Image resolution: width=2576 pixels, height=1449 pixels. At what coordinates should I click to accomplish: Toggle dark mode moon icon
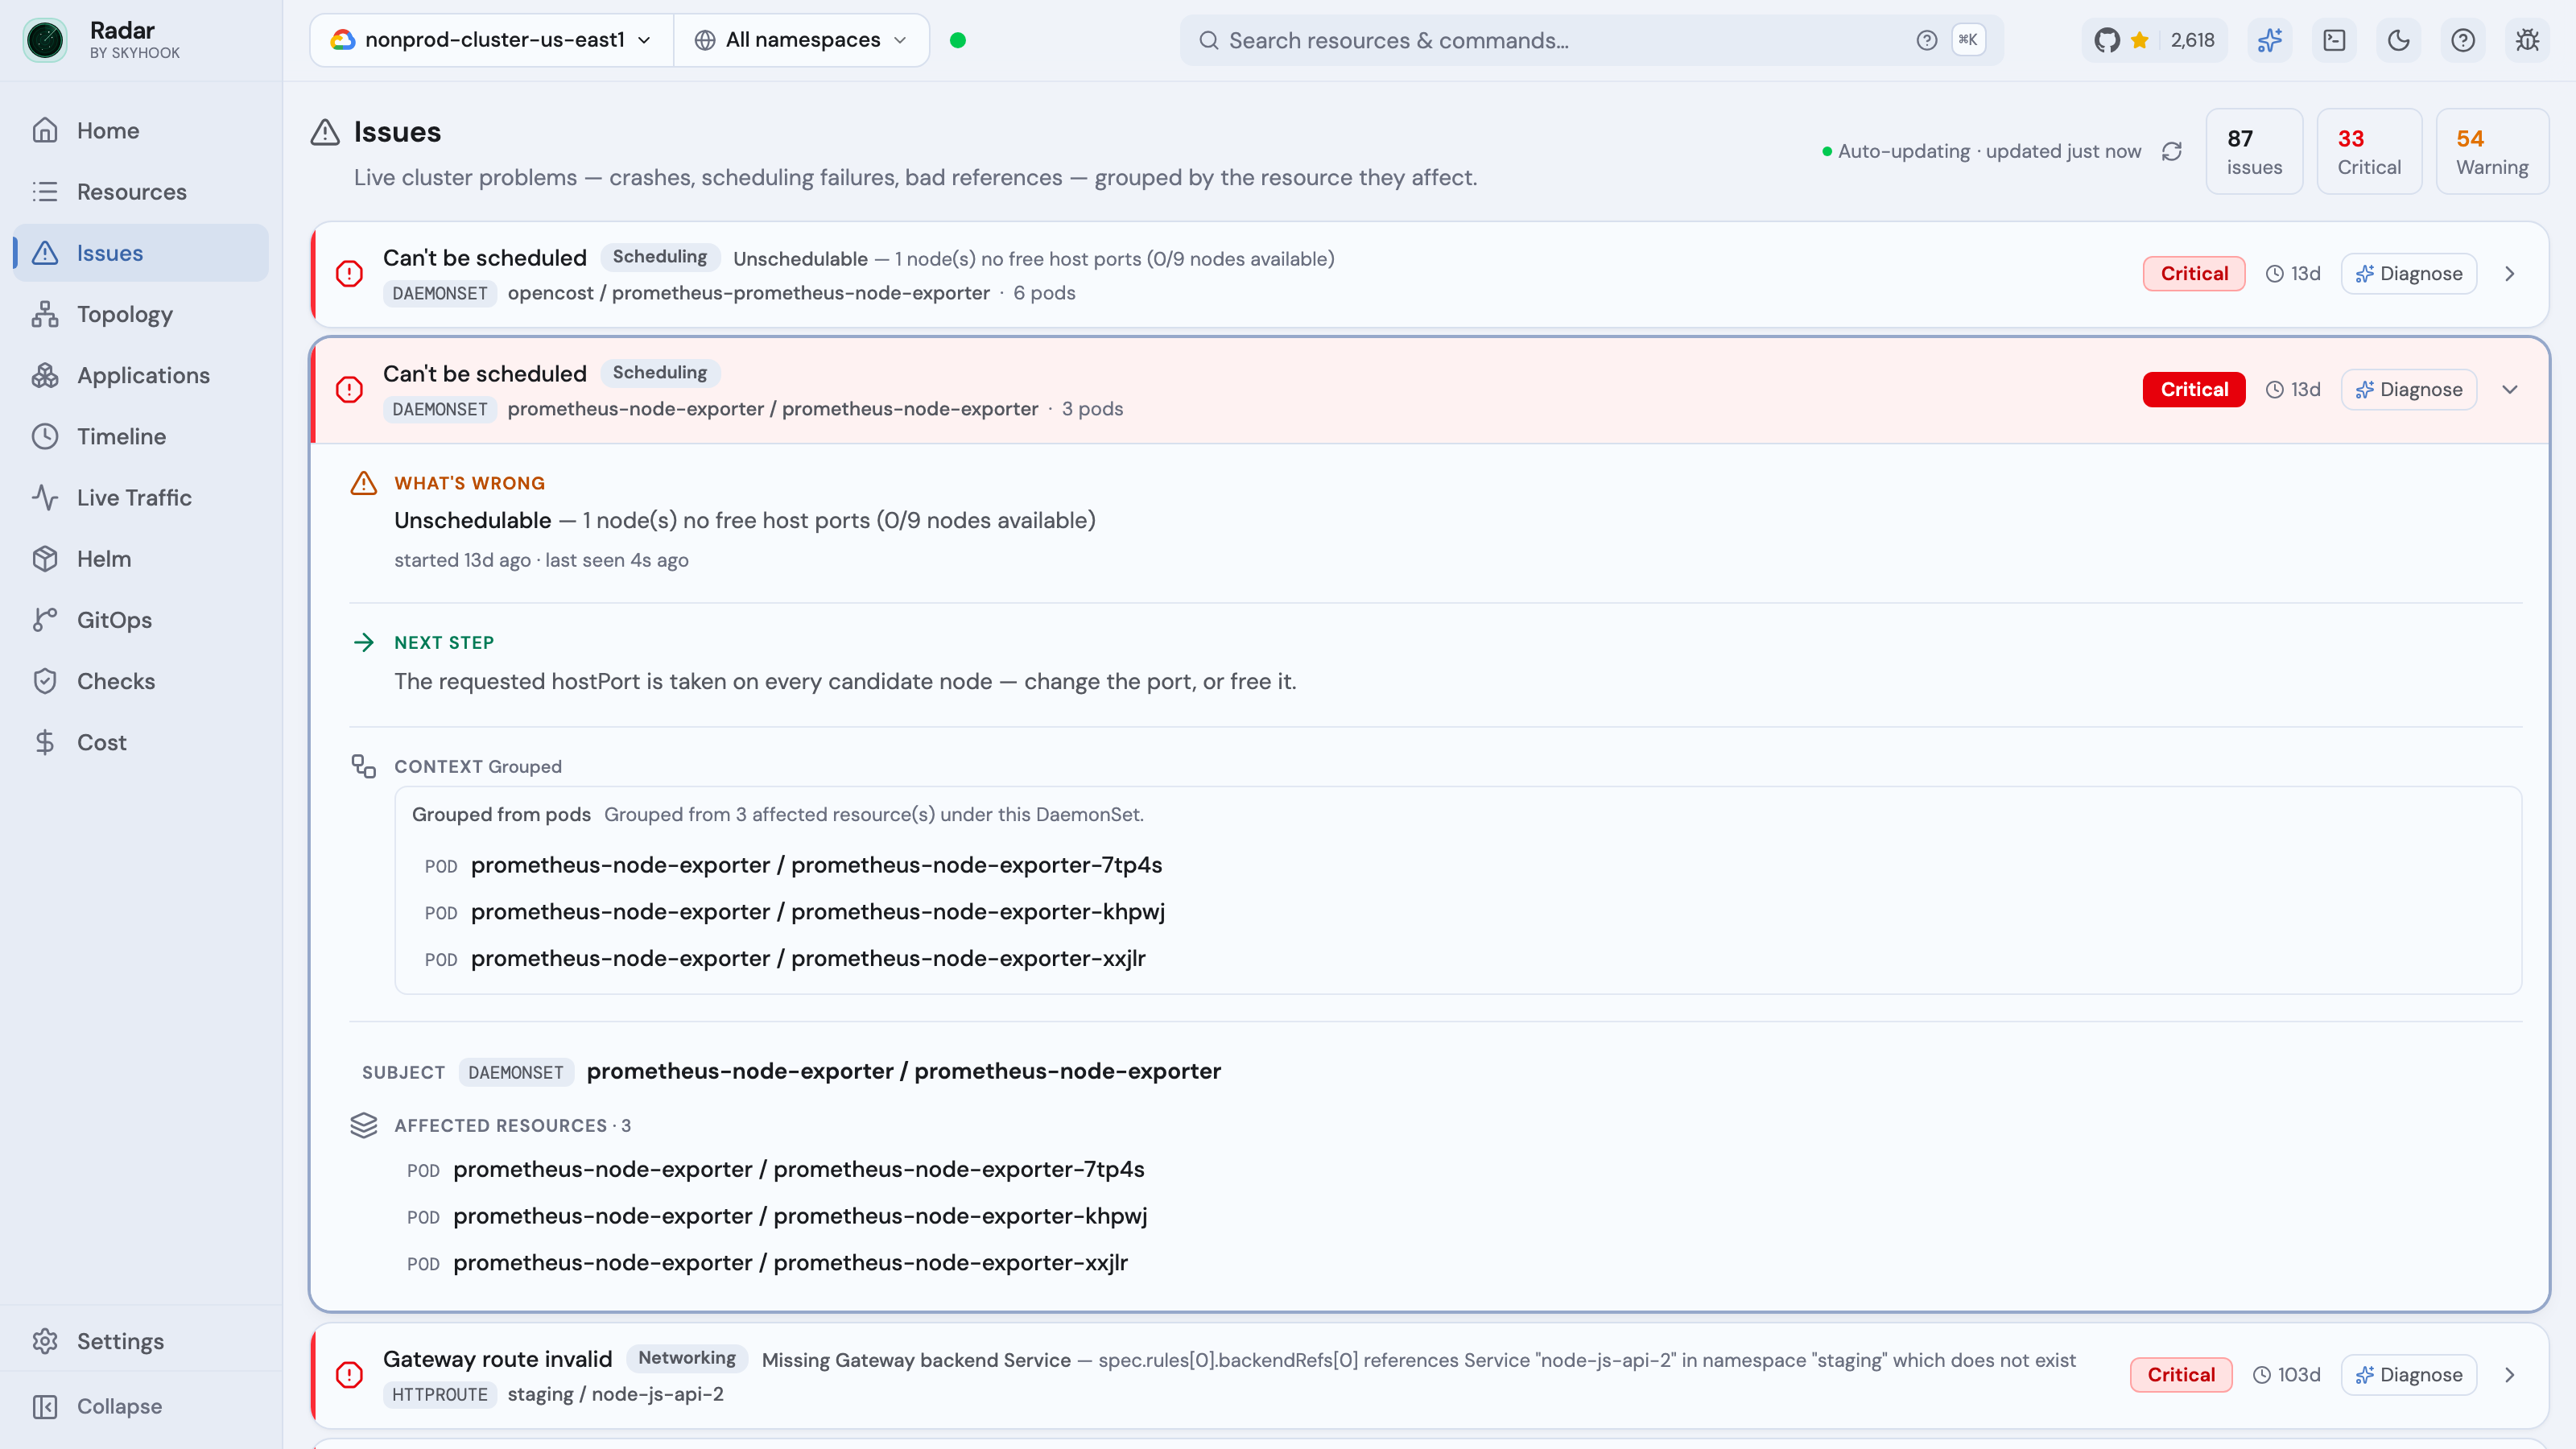[2398, 40]
